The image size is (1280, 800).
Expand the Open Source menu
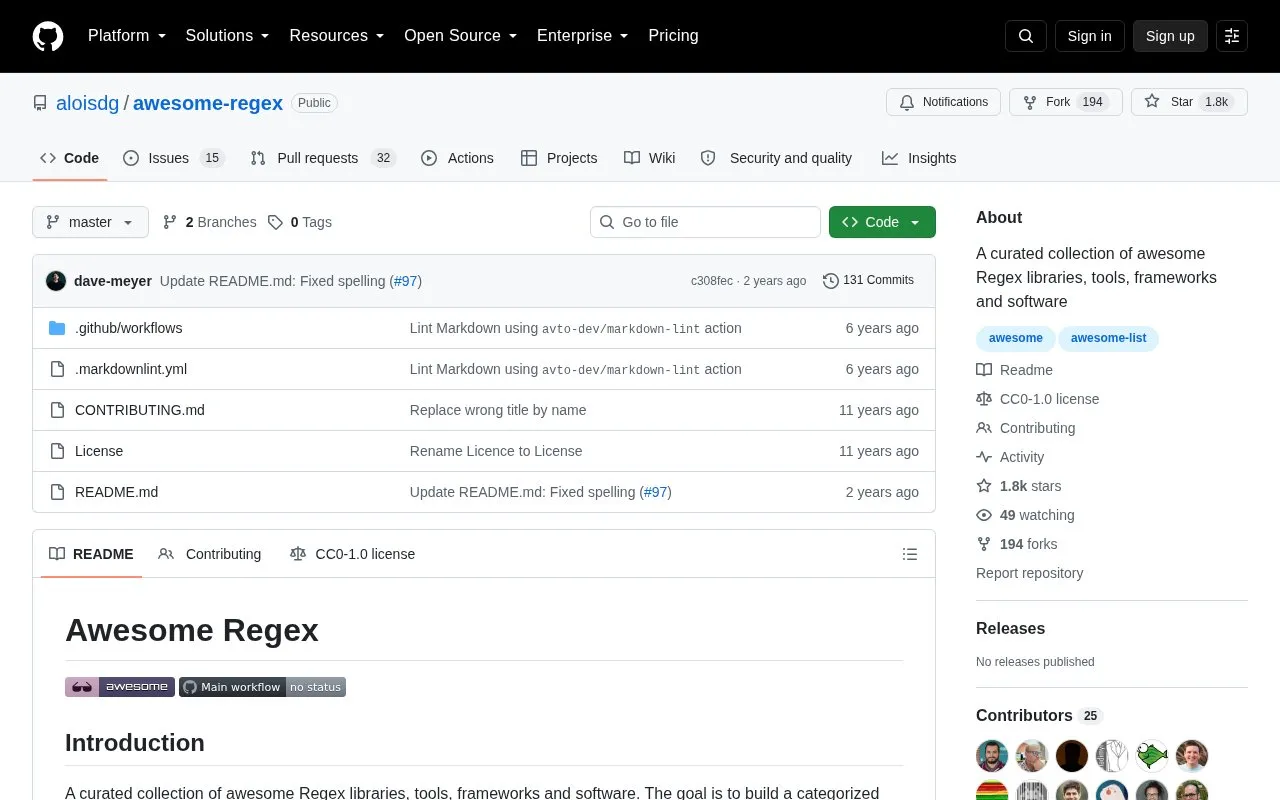point(461,36)
